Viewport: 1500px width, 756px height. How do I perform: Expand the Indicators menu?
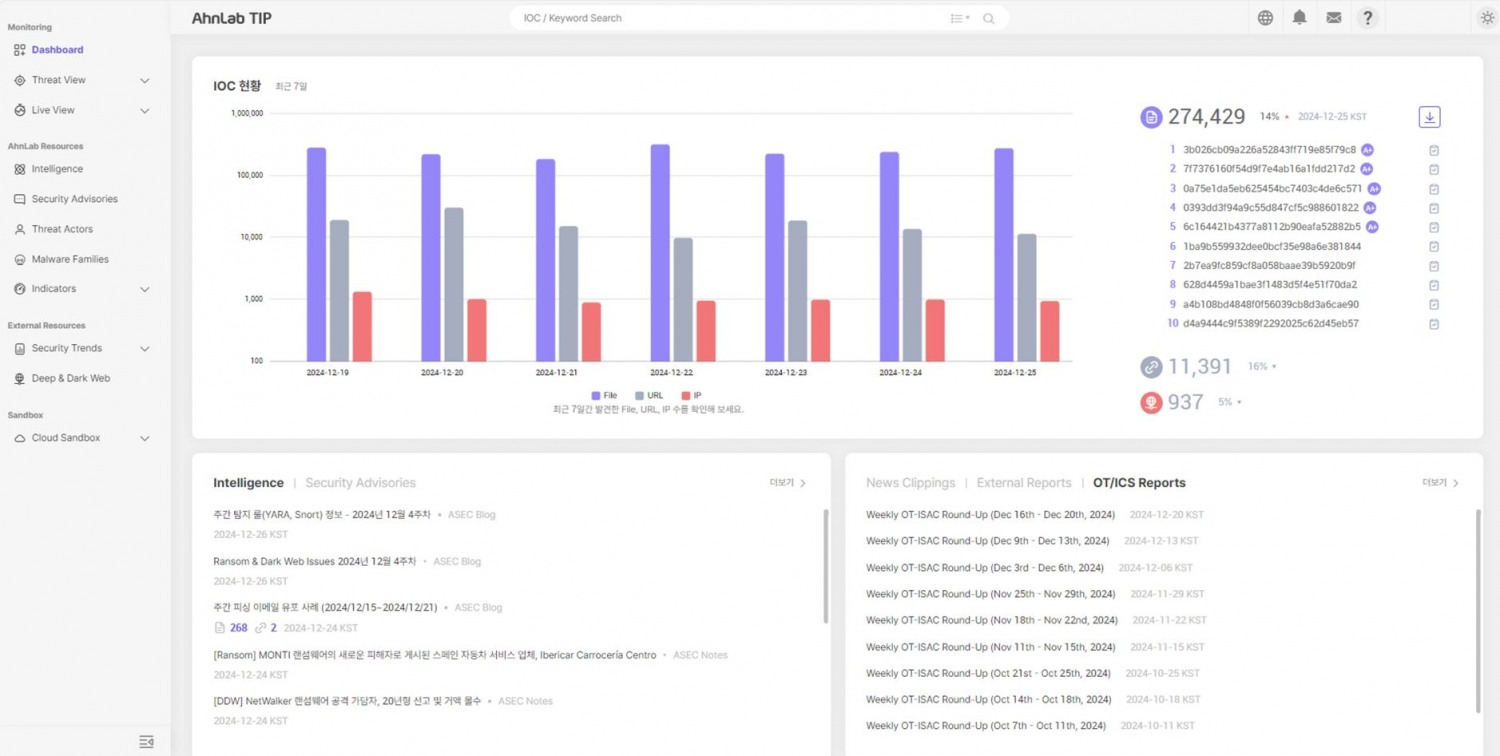[x=143, y=289]
